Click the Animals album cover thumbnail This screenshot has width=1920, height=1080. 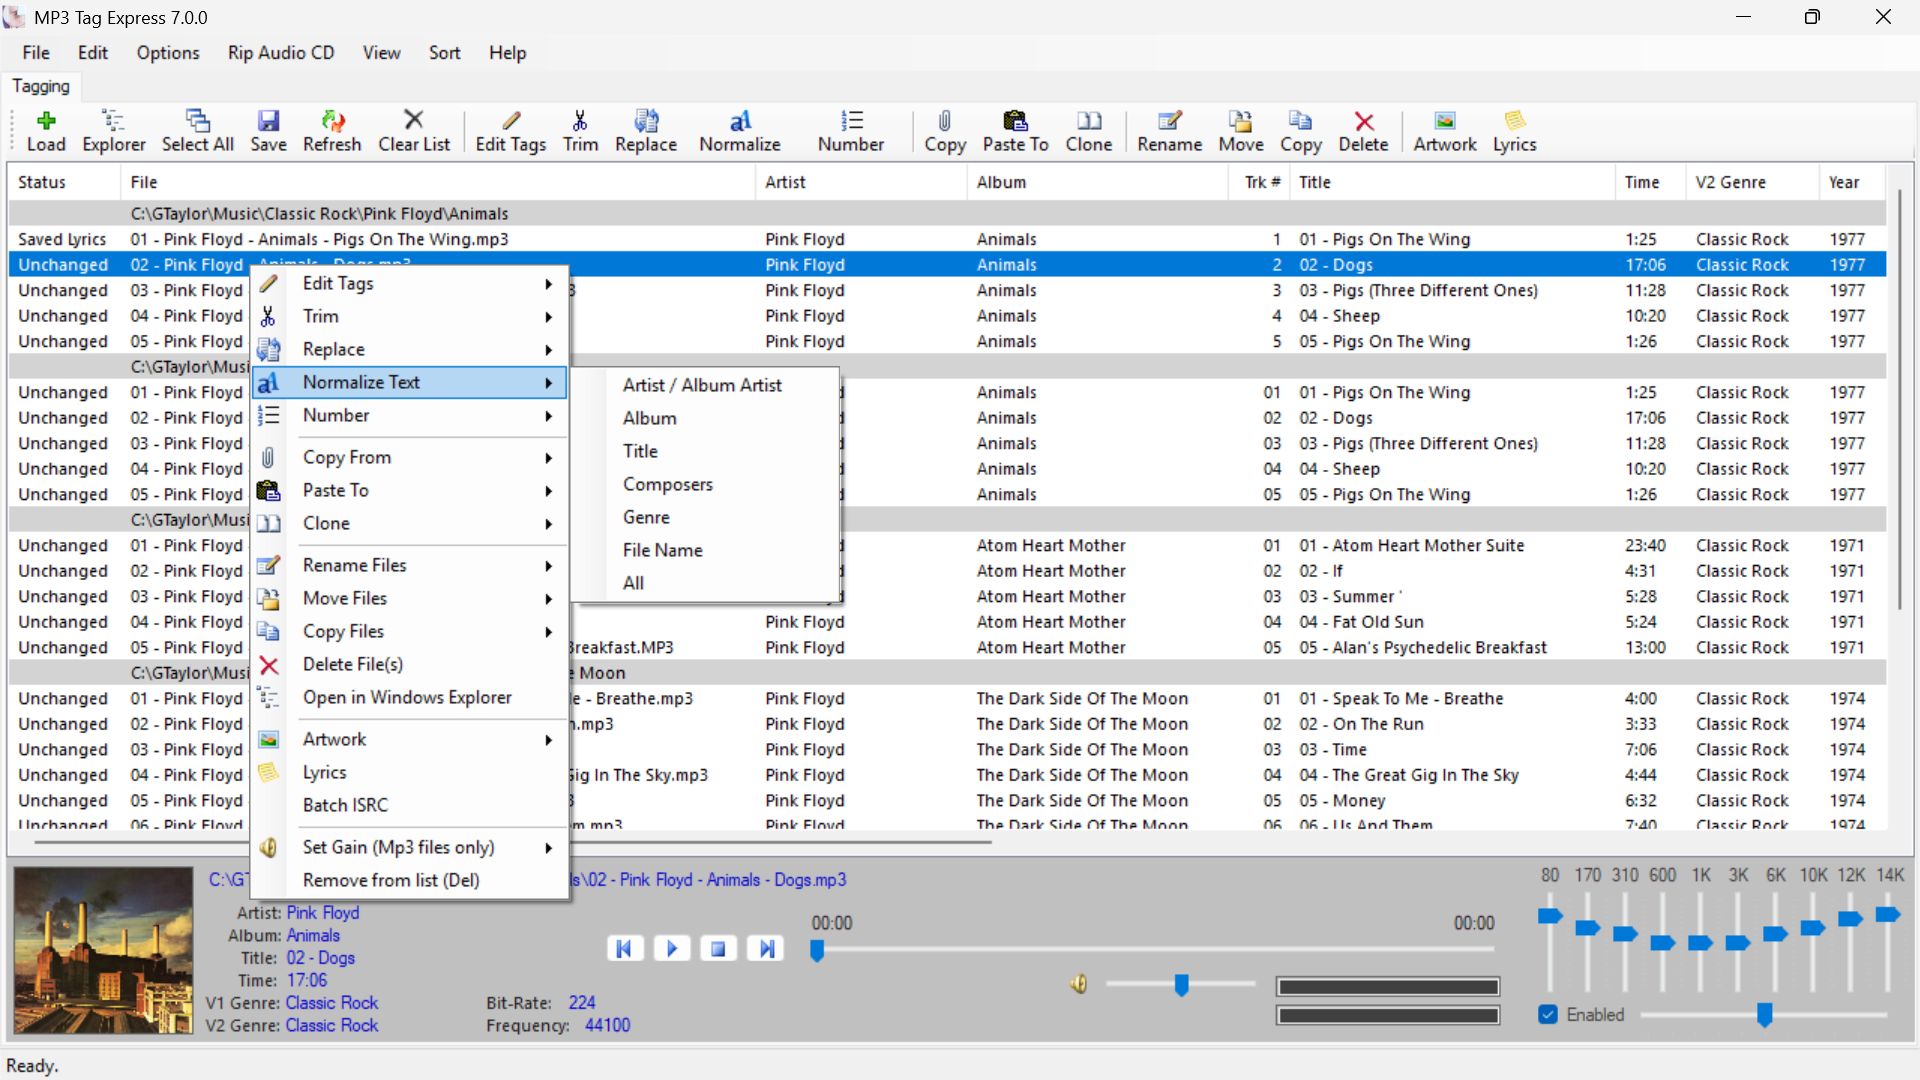[102, 950]
